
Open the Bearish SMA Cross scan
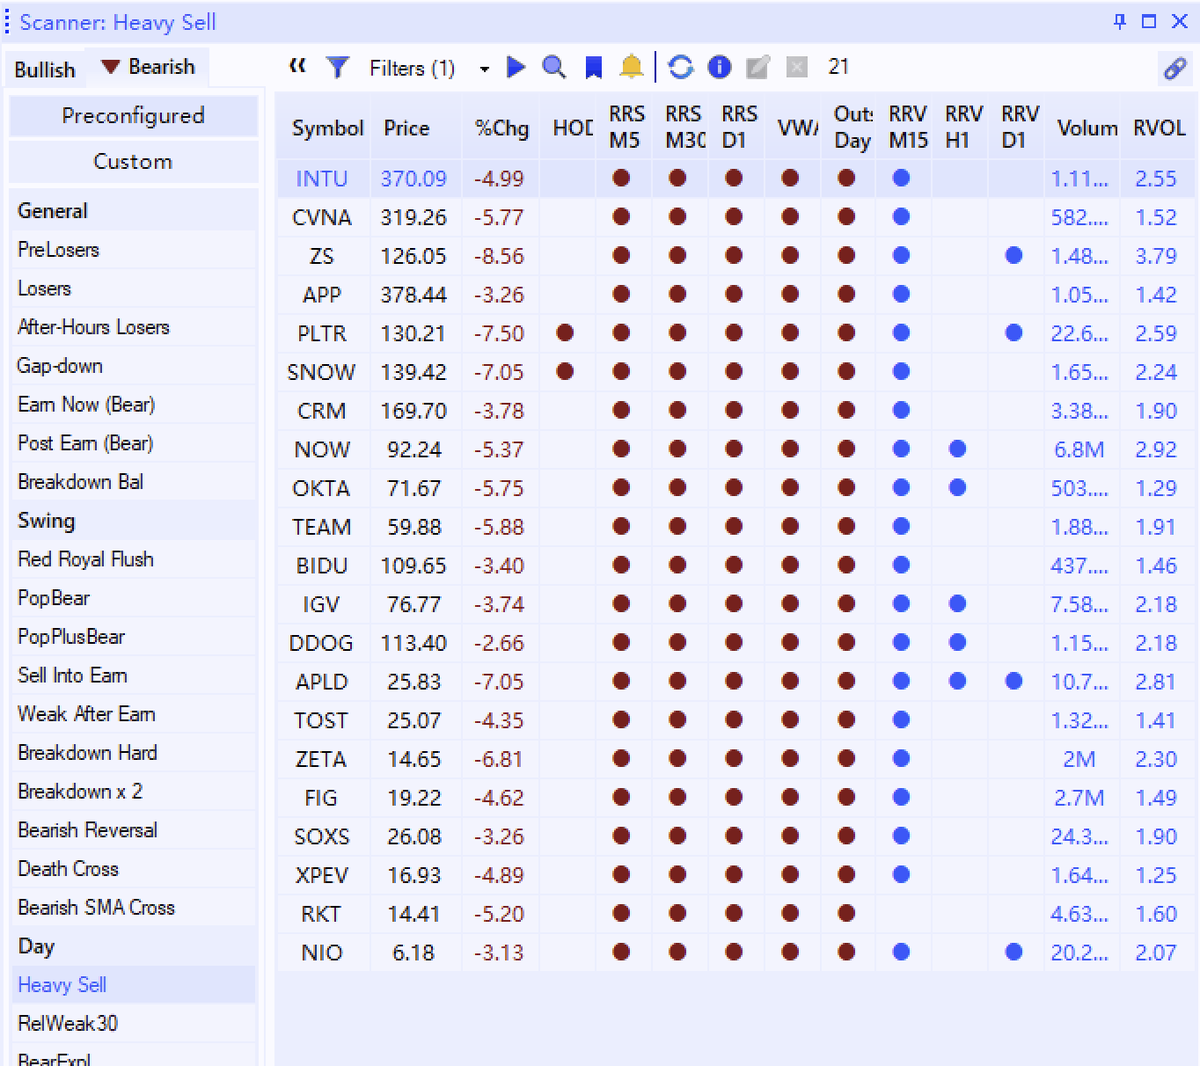[x=133, y=908]
